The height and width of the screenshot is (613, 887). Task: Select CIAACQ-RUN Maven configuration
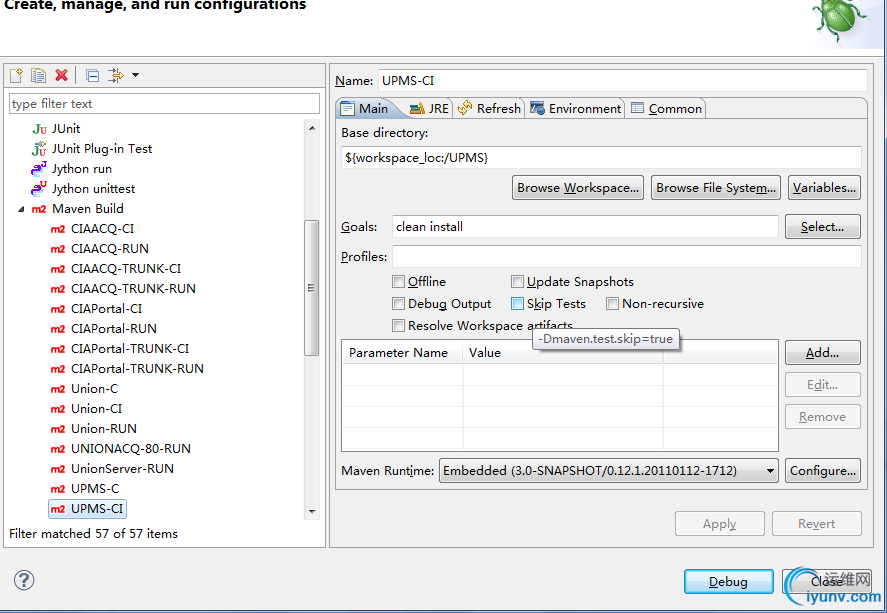point(100,249)
